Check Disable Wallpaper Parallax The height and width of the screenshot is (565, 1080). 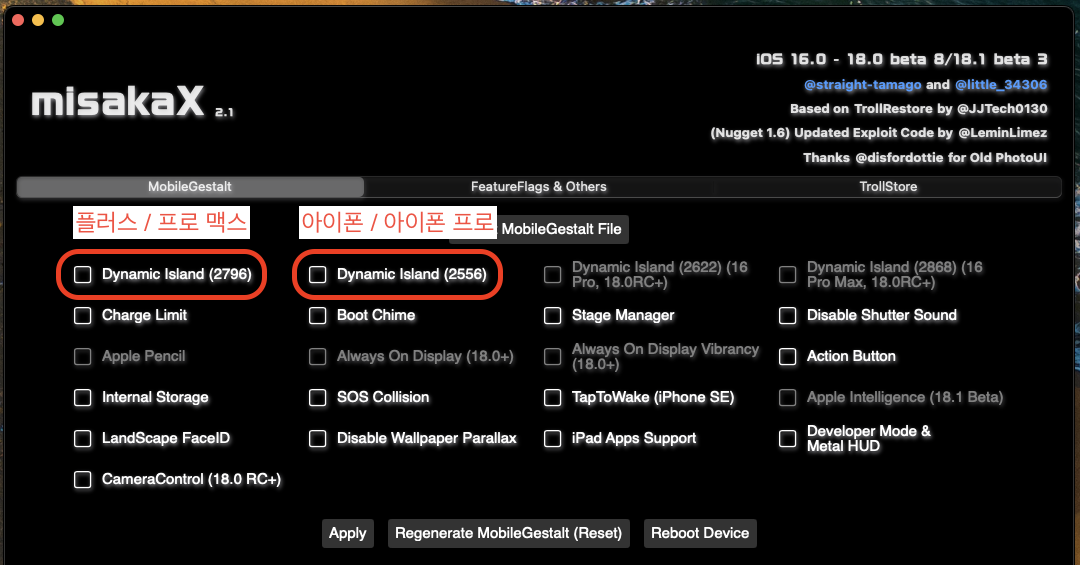[x=318, y=438]
